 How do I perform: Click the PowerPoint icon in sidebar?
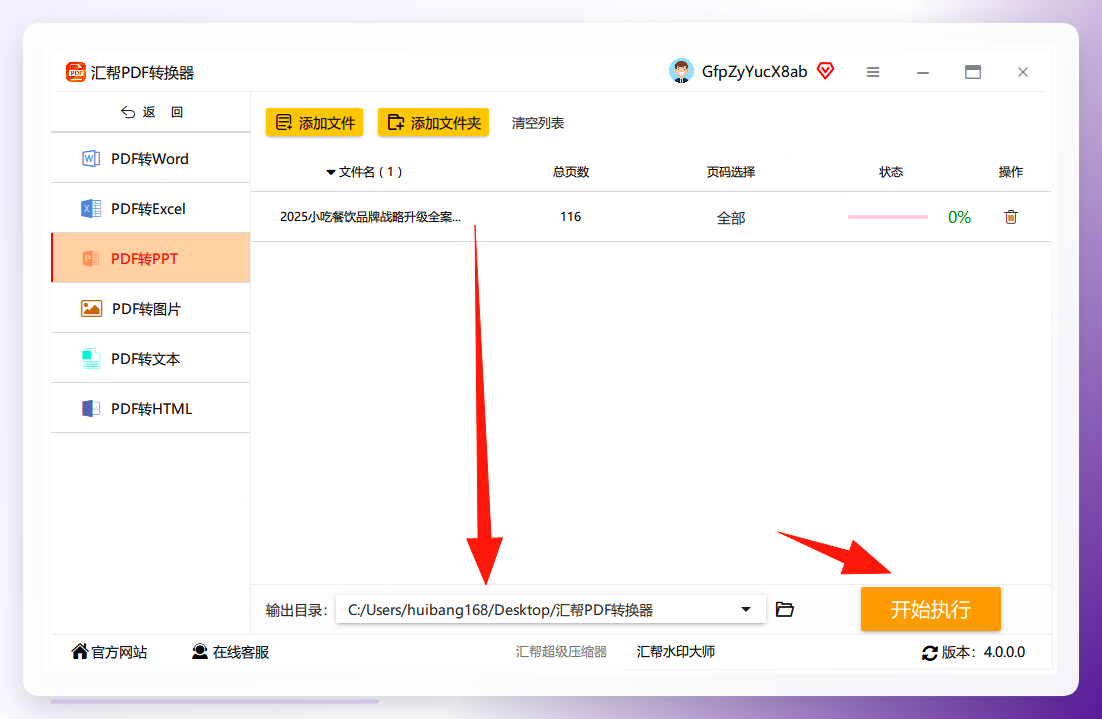(91, 259)
